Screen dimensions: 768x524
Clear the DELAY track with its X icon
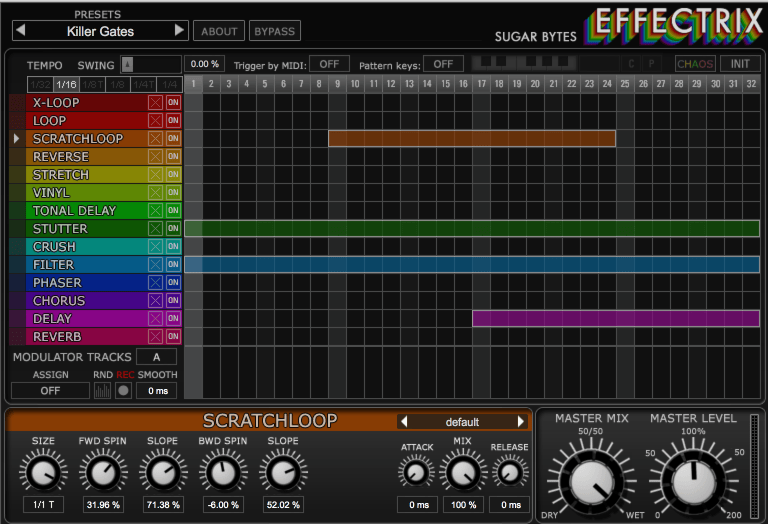coord(155,319)
